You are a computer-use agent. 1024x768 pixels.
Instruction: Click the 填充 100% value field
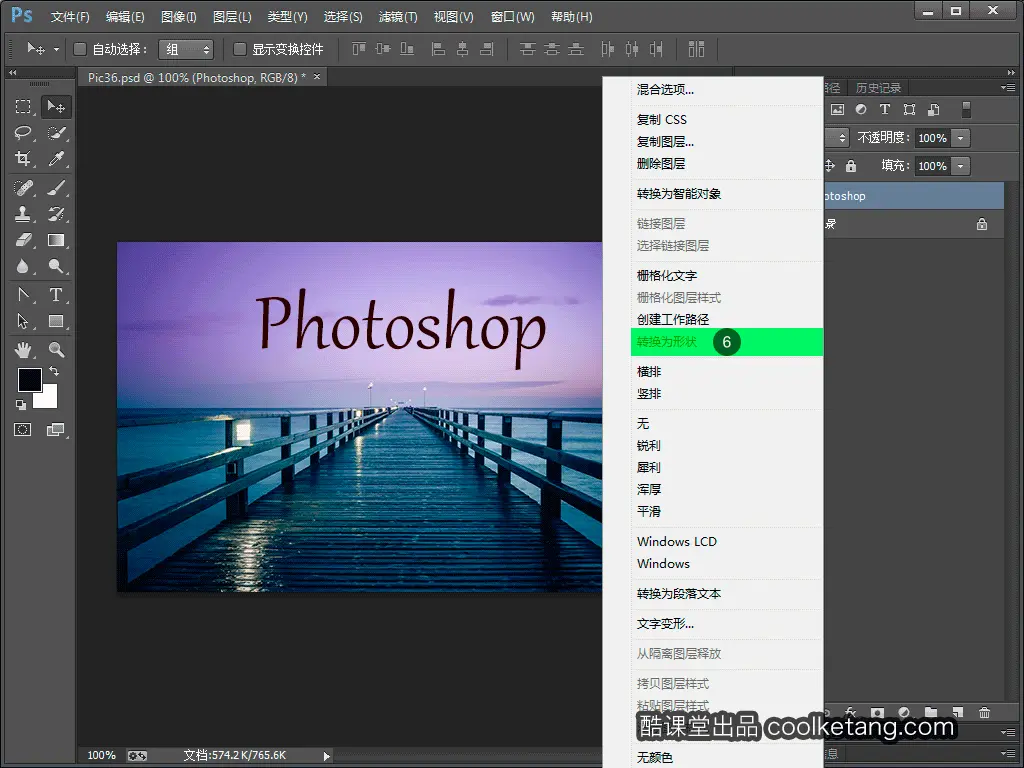click(933, 166)
